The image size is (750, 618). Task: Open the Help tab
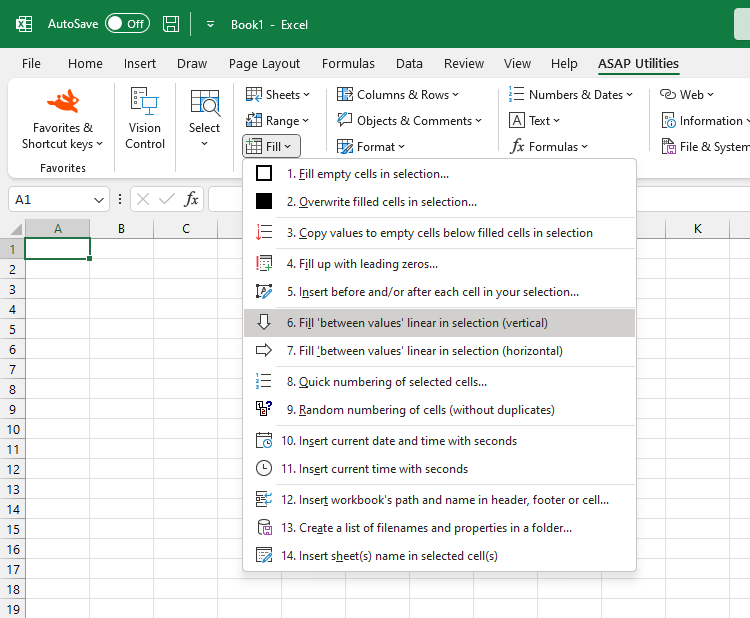tap(564, 64)
